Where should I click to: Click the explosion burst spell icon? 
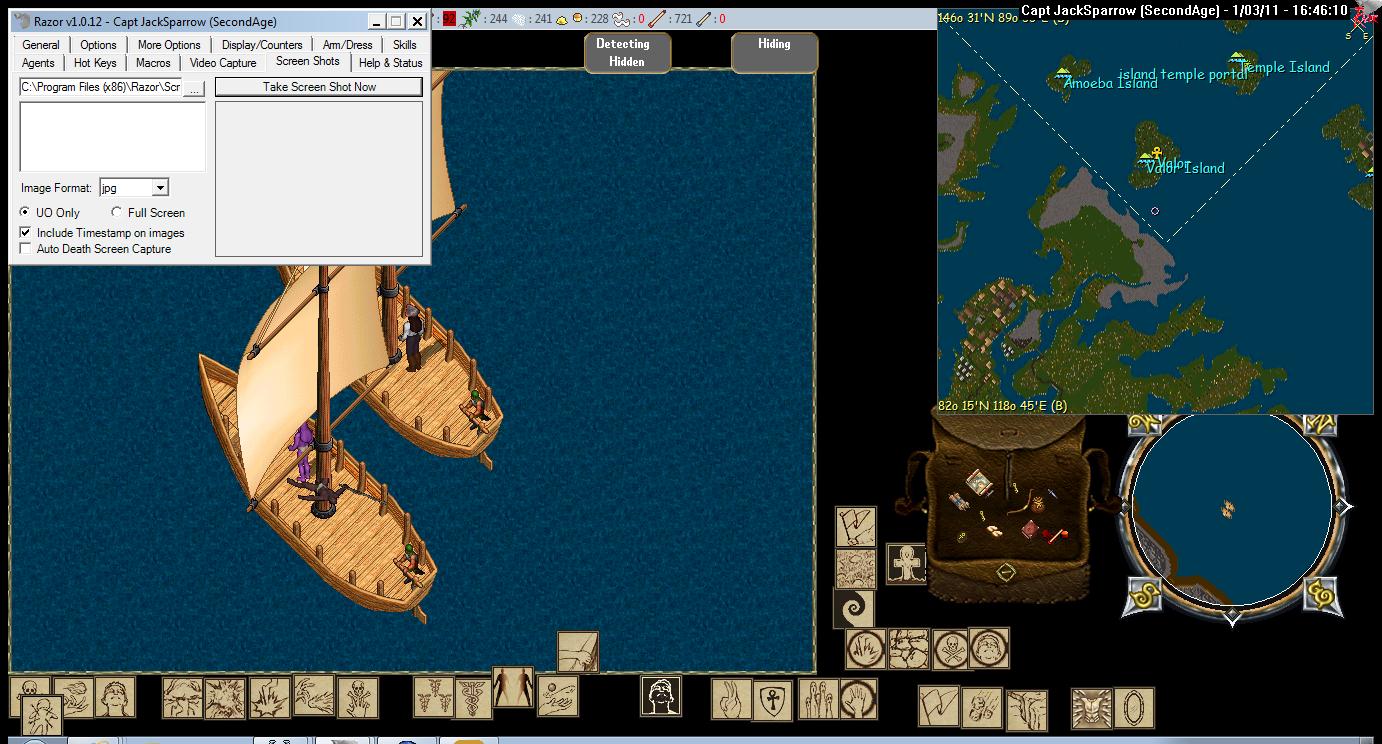click(x=225, y=698)
